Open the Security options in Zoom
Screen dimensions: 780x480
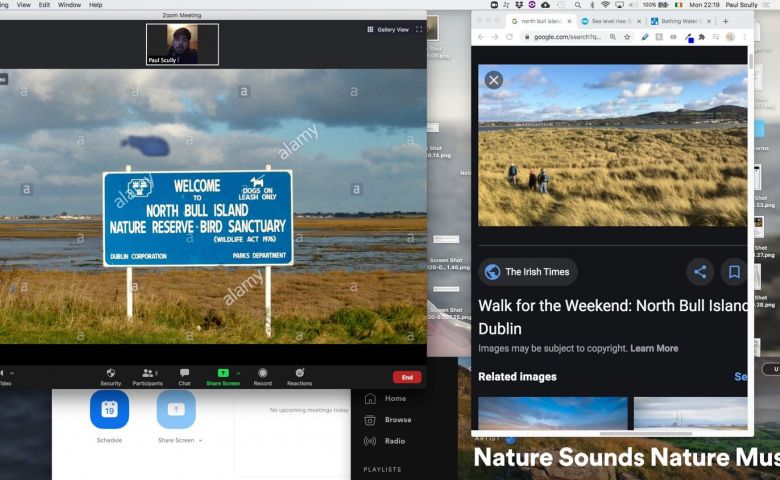click(110, 374)
